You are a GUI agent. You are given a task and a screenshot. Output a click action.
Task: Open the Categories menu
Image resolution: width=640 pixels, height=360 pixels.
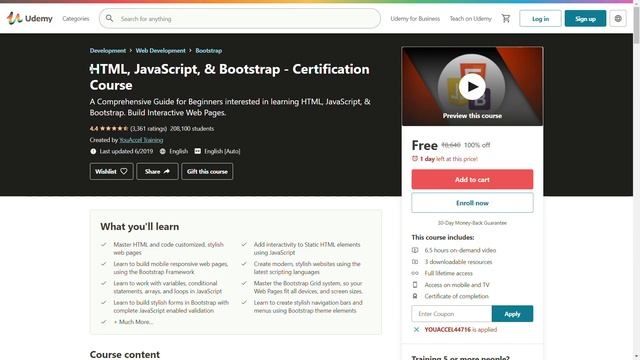coord(76,19)
